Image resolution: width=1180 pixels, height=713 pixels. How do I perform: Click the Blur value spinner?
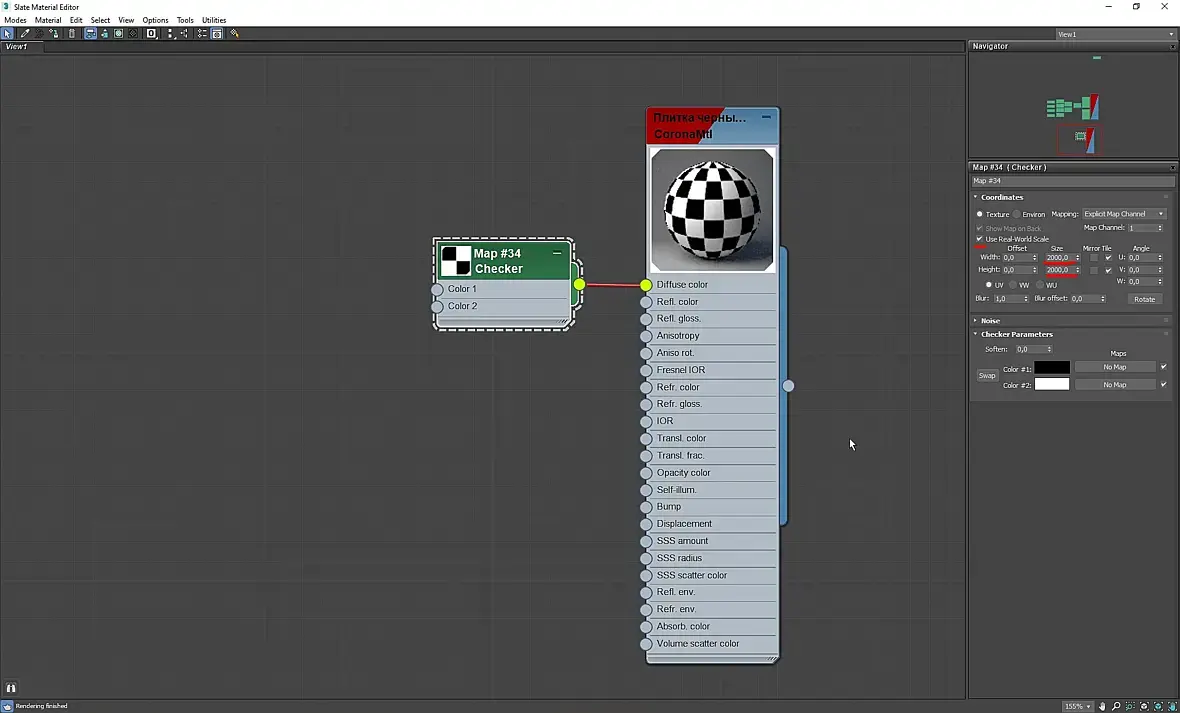tap(1025, 299)
